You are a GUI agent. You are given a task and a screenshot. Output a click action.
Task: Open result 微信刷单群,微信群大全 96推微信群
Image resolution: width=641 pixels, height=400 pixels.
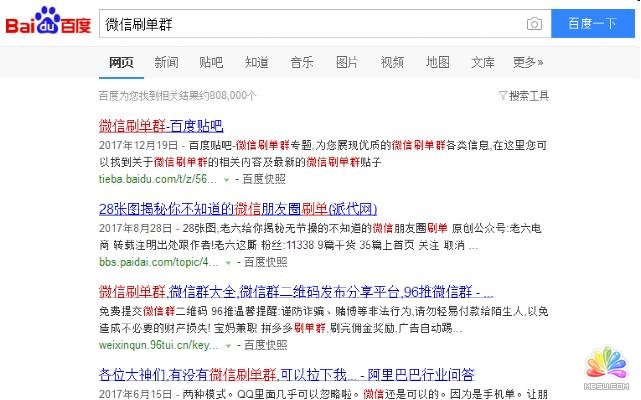[296, 292]
